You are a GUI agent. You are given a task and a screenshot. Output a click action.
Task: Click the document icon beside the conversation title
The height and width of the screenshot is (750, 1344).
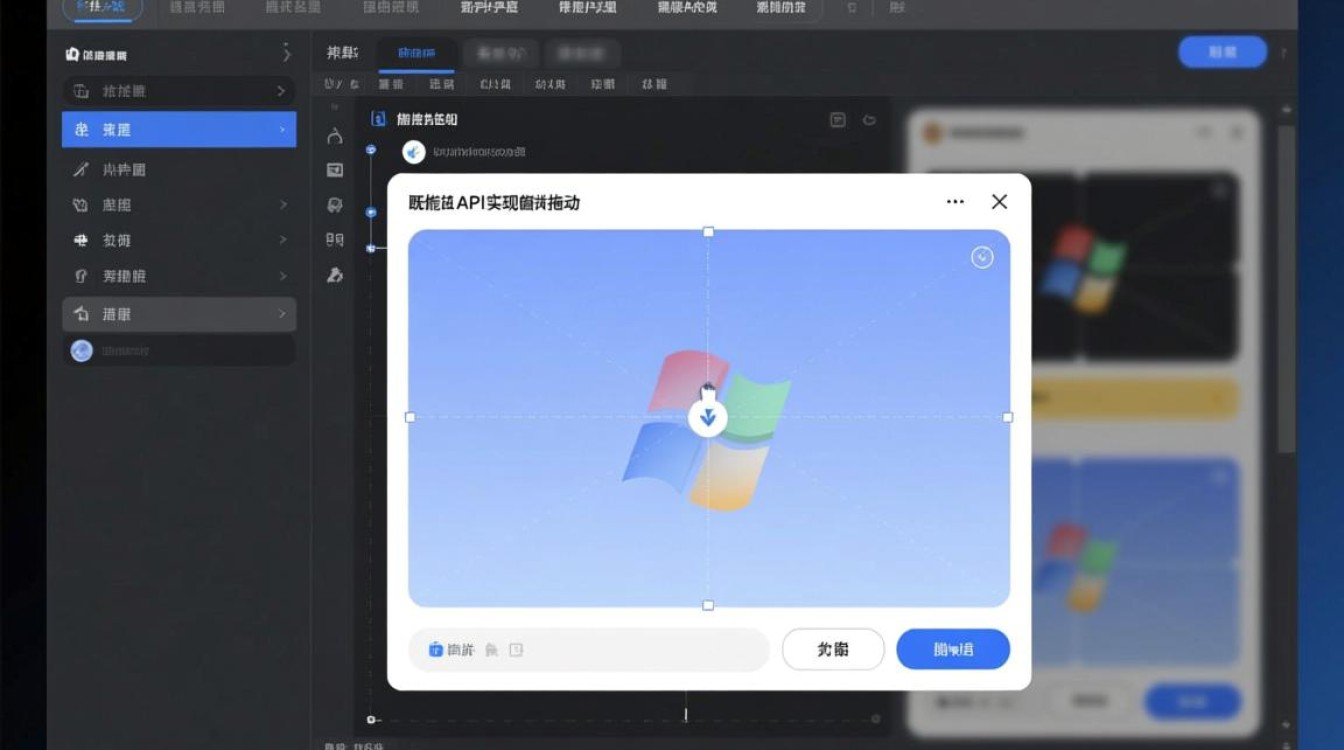(x=377, y=119)
